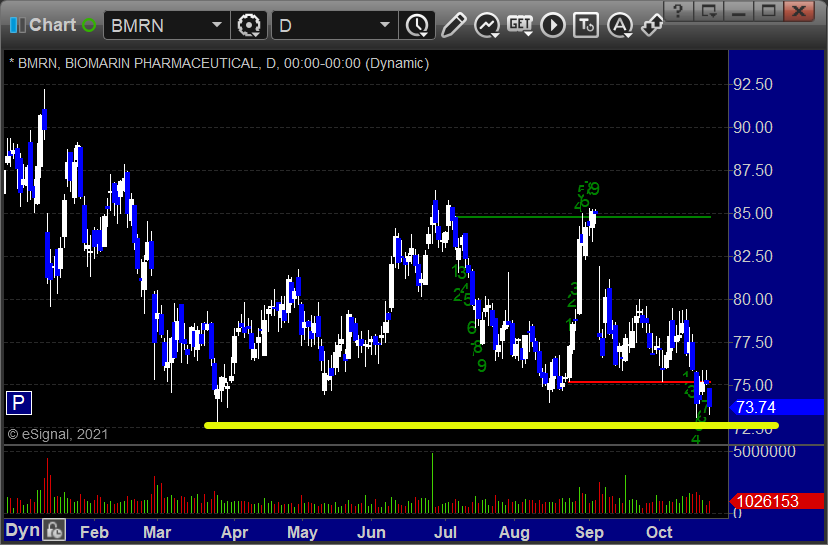
Task: Open the alerts 'A' circle icon
Action: coord(620,25)
